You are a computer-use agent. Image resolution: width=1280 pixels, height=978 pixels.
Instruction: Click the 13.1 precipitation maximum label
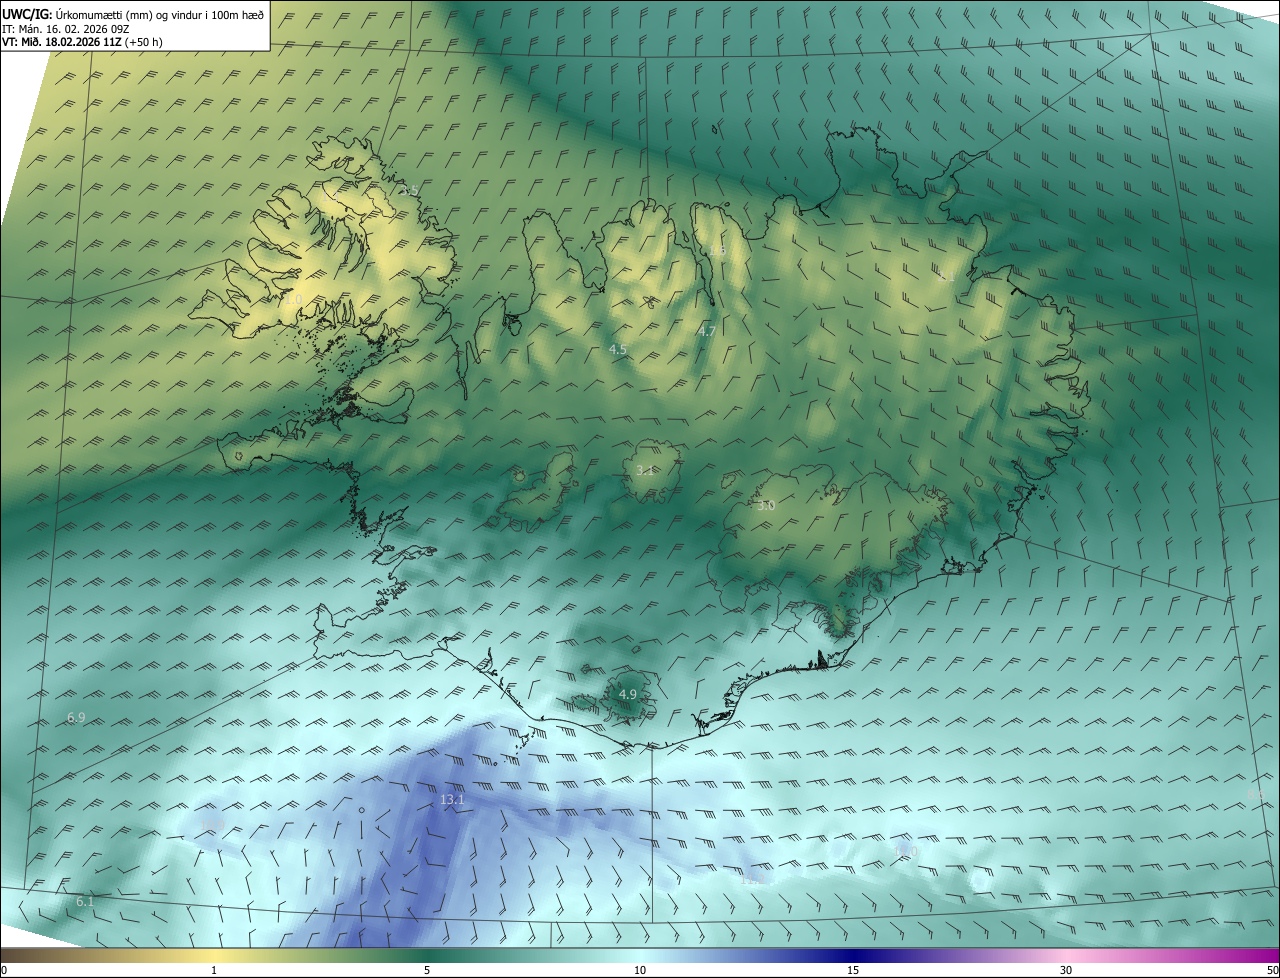click(452, 800)
